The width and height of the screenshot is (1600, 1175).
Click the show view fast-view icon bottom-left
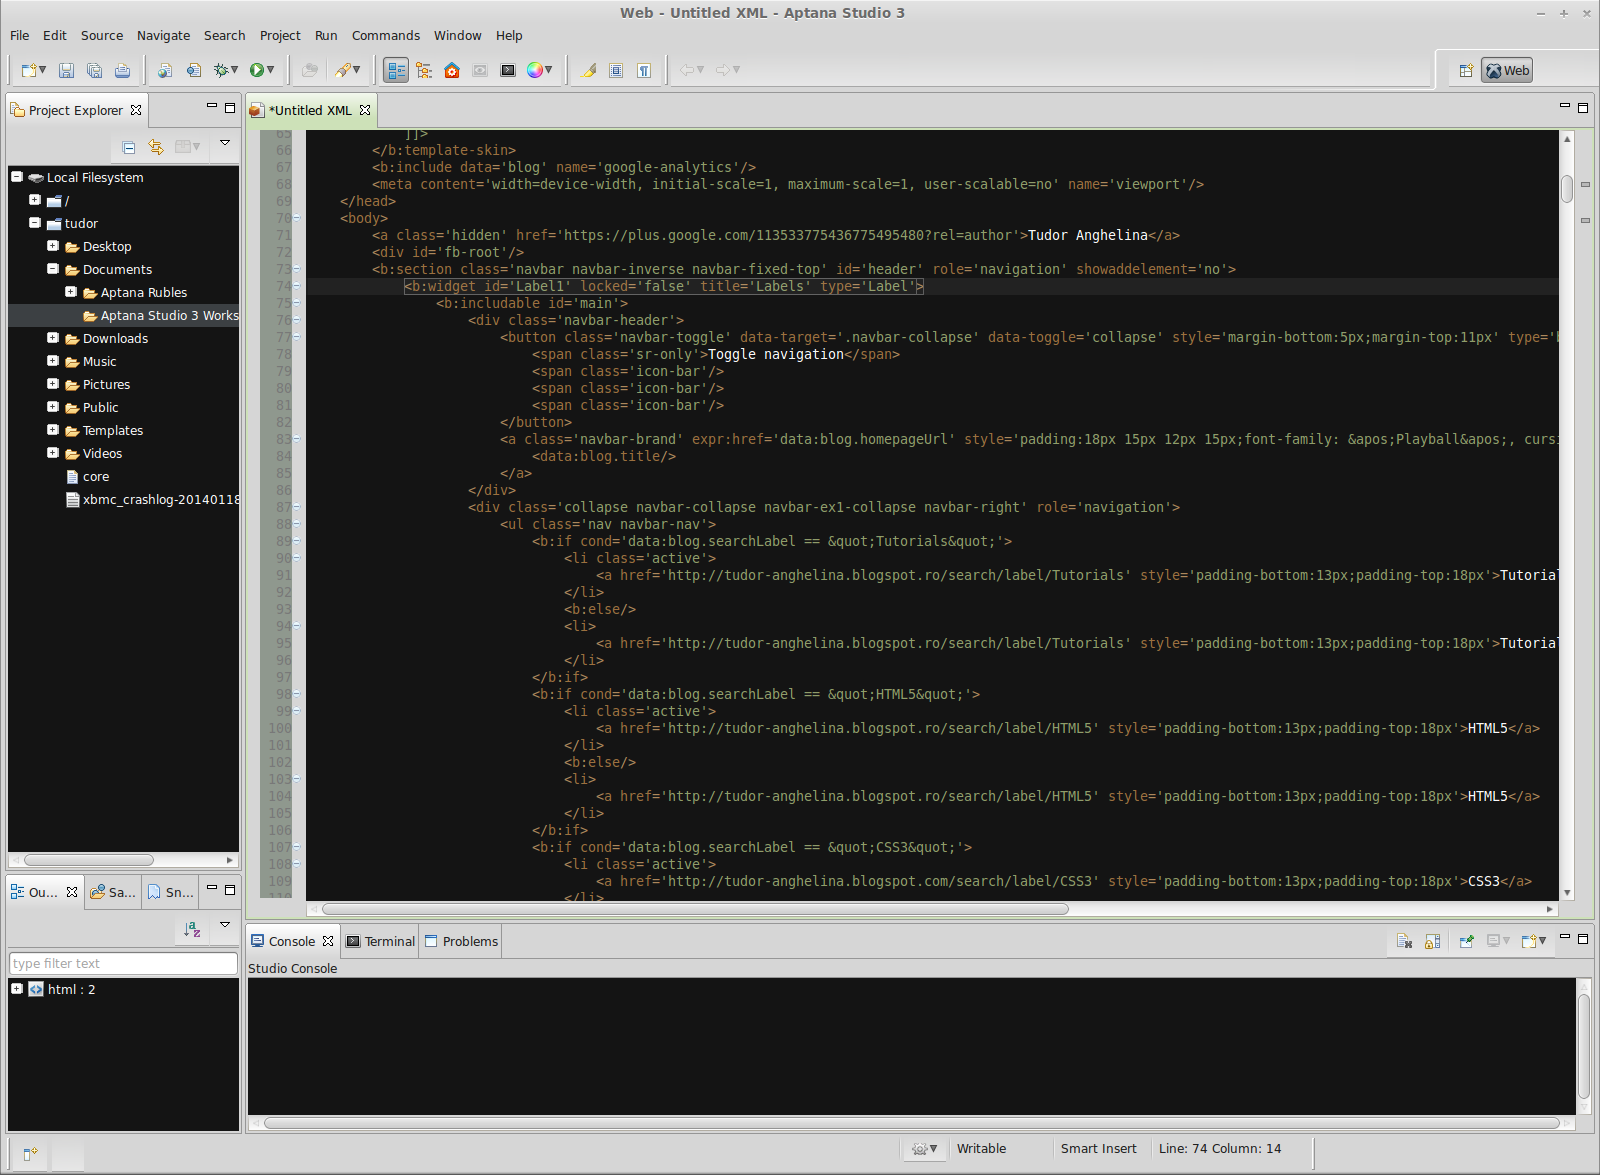30,1154
